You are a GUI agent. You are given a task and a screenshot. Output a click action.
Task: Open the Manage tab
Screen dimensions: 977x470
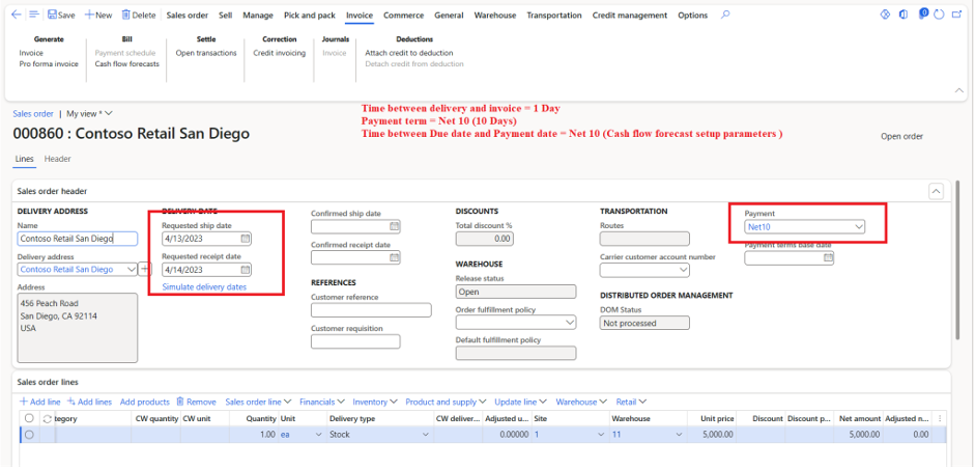pyautogui.click(x=257, y=15)
